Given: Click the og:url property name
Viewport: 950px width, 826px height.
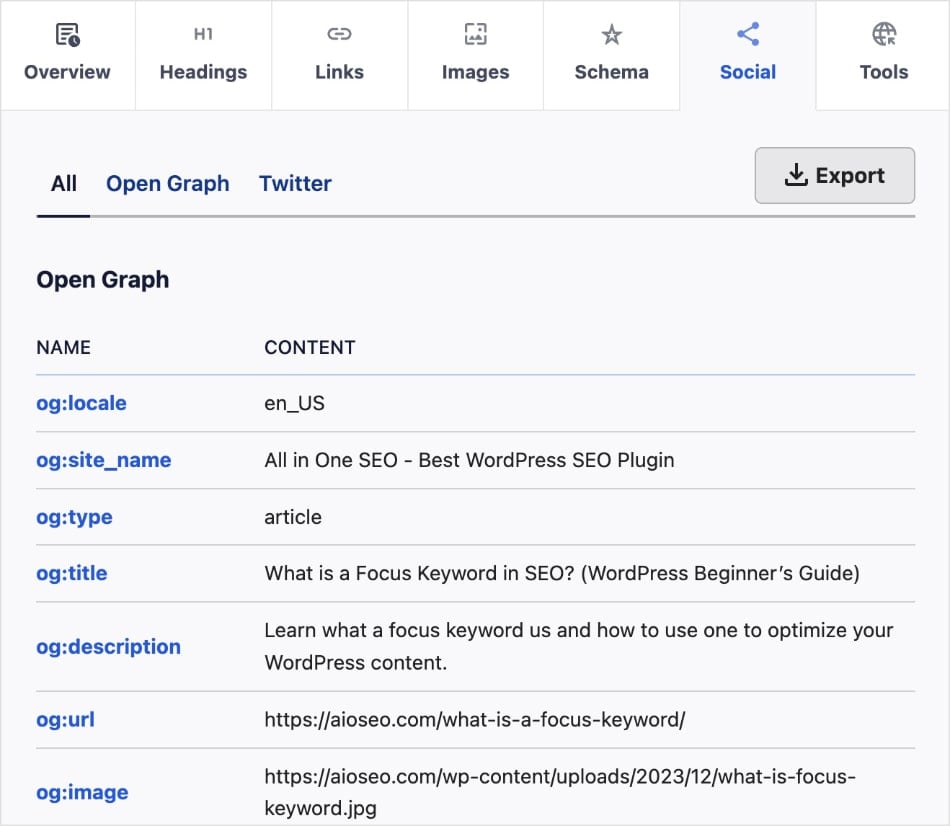Looking at the screenshot, I should 66,719.
